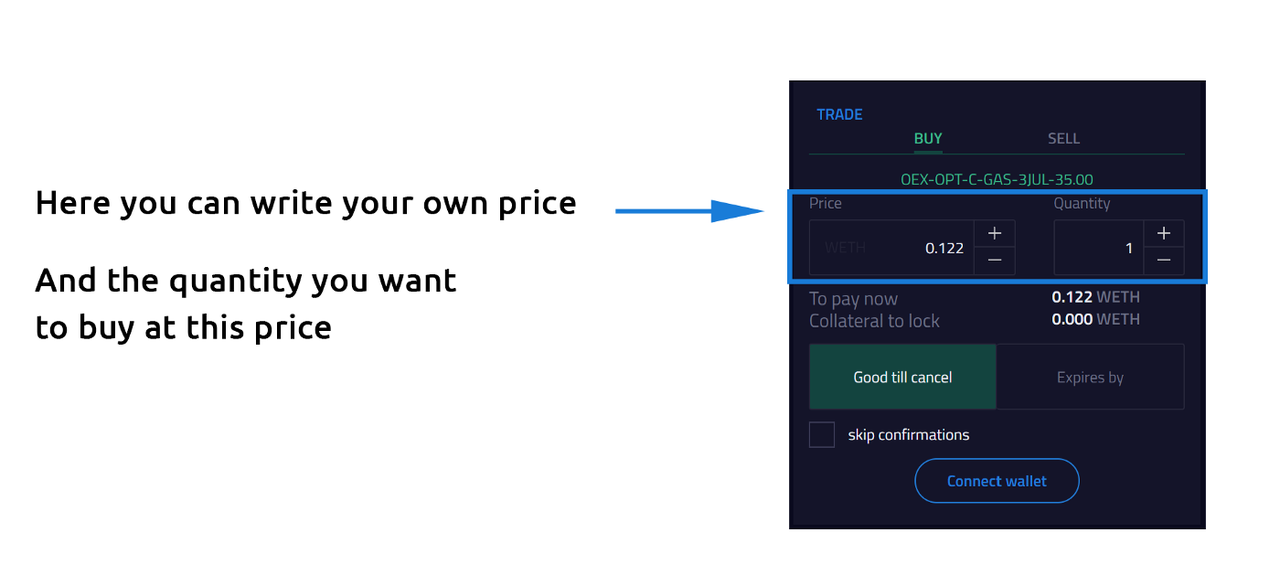This screenshot has width=1280, height=586.
Task: Click the Collateral to lock value 0.000 WETH
Action: click(1096, 319)
